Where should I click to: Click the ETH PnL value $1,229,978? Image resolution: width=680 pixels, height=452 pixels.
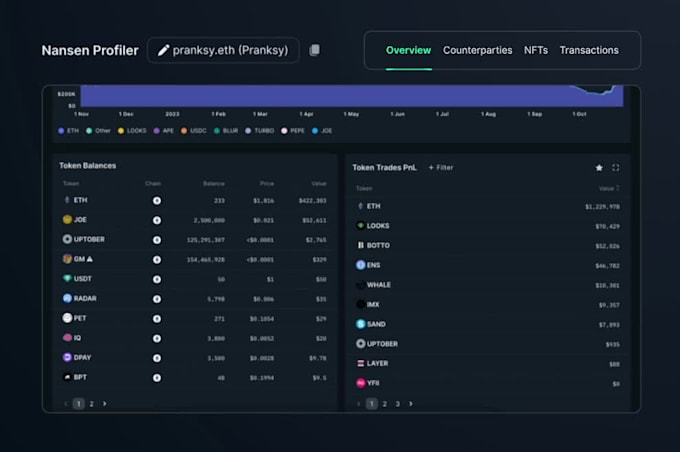click(602, 207)
